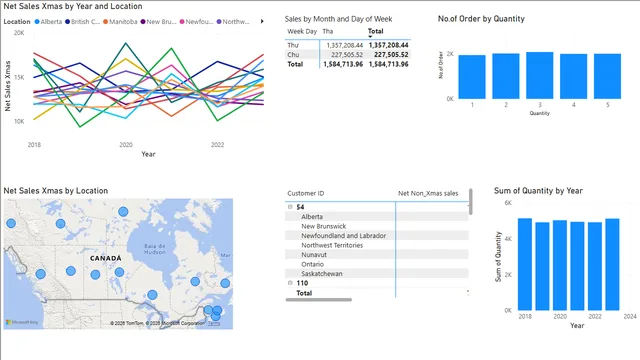Viewport: 640px width, 360px height.
Task: Select the Northwest Territories row
Action: (376, 245)
